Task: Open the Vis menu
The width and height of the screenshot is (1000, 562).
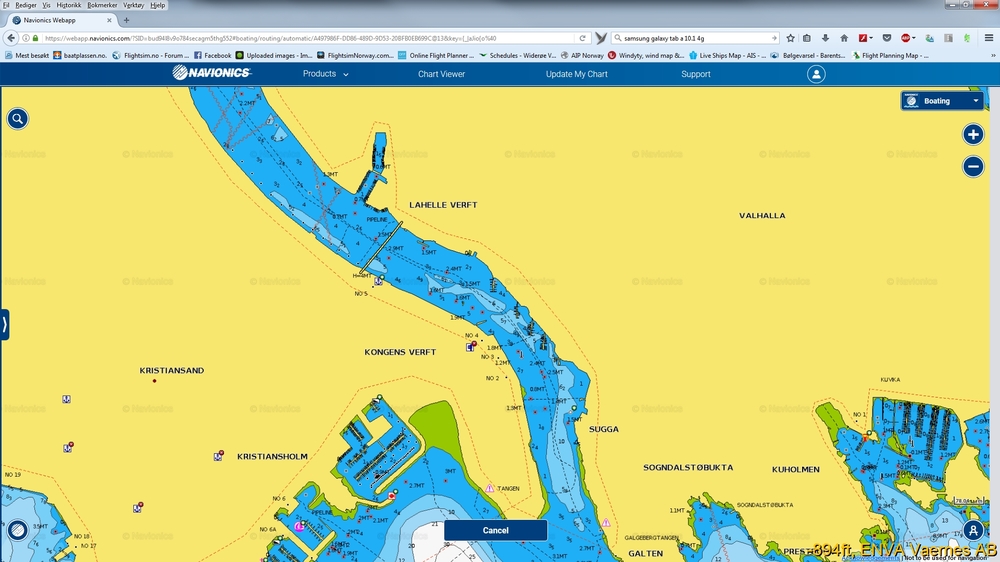Action: tap(47, 5)
